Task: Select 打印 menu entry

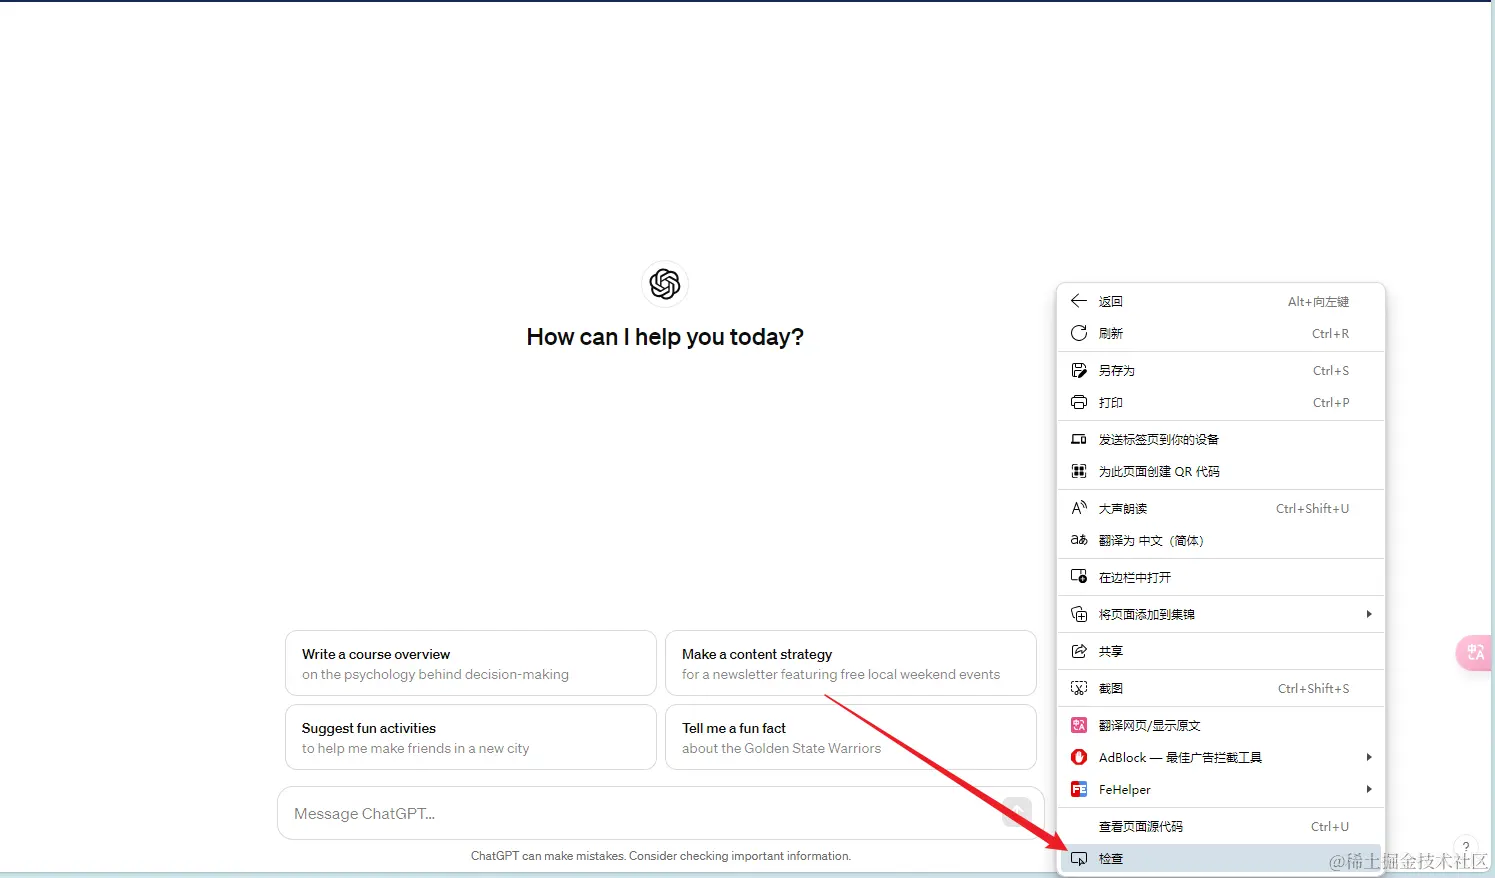Action: [1221, 402]
